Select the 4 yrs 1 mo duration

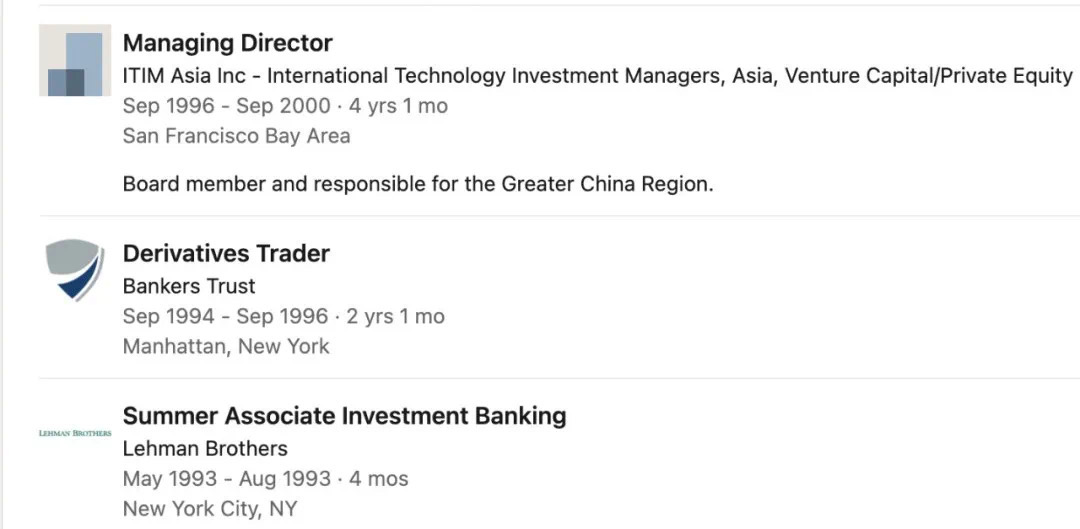tap(398, 106)
